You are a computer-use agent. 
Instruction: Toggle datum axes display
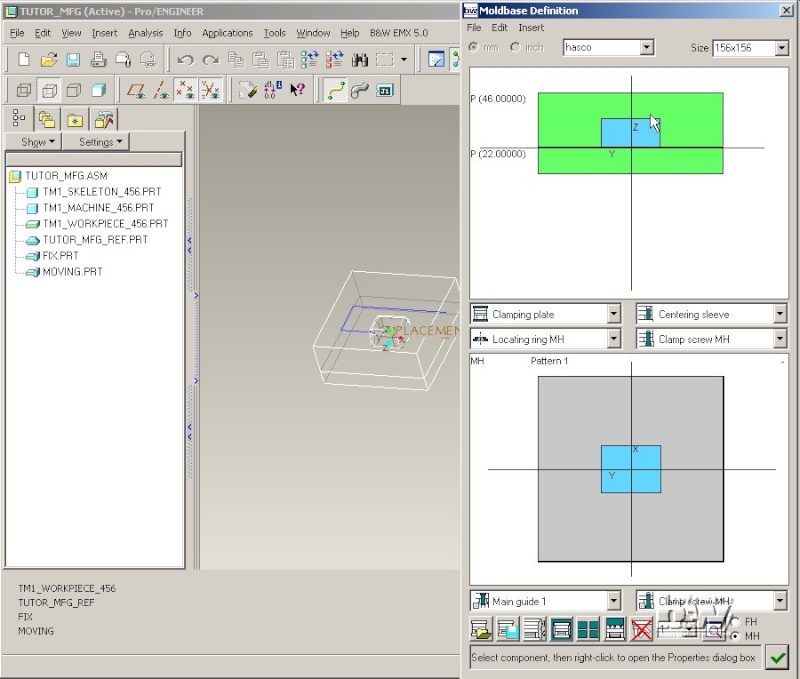[161, 91]
